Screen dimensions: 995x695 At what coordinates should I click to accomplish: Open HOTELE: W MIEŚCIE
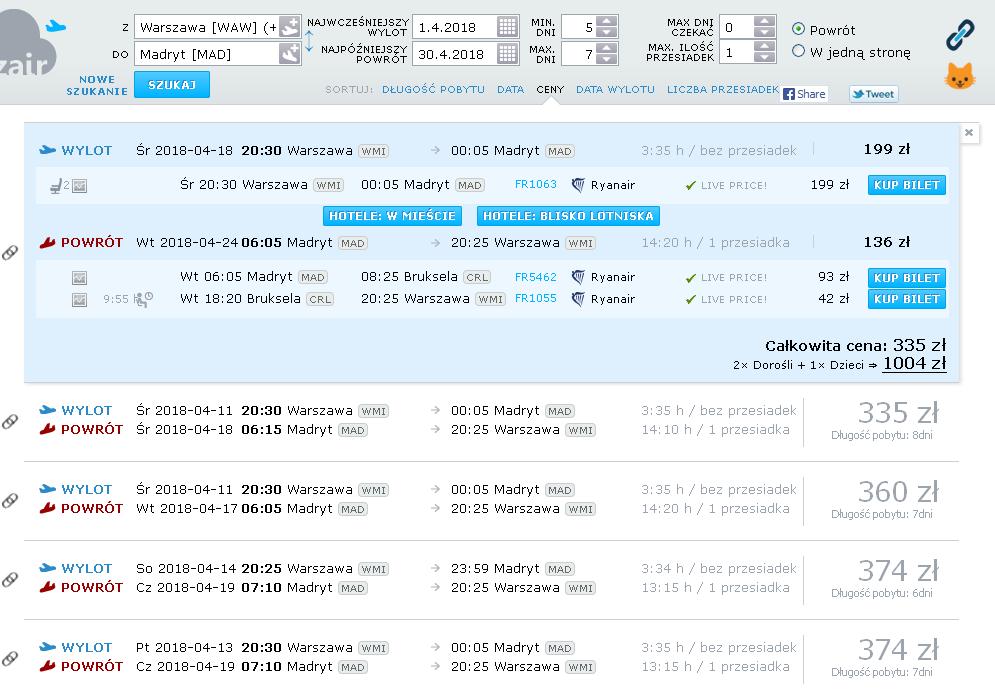(x=392, y=216)
